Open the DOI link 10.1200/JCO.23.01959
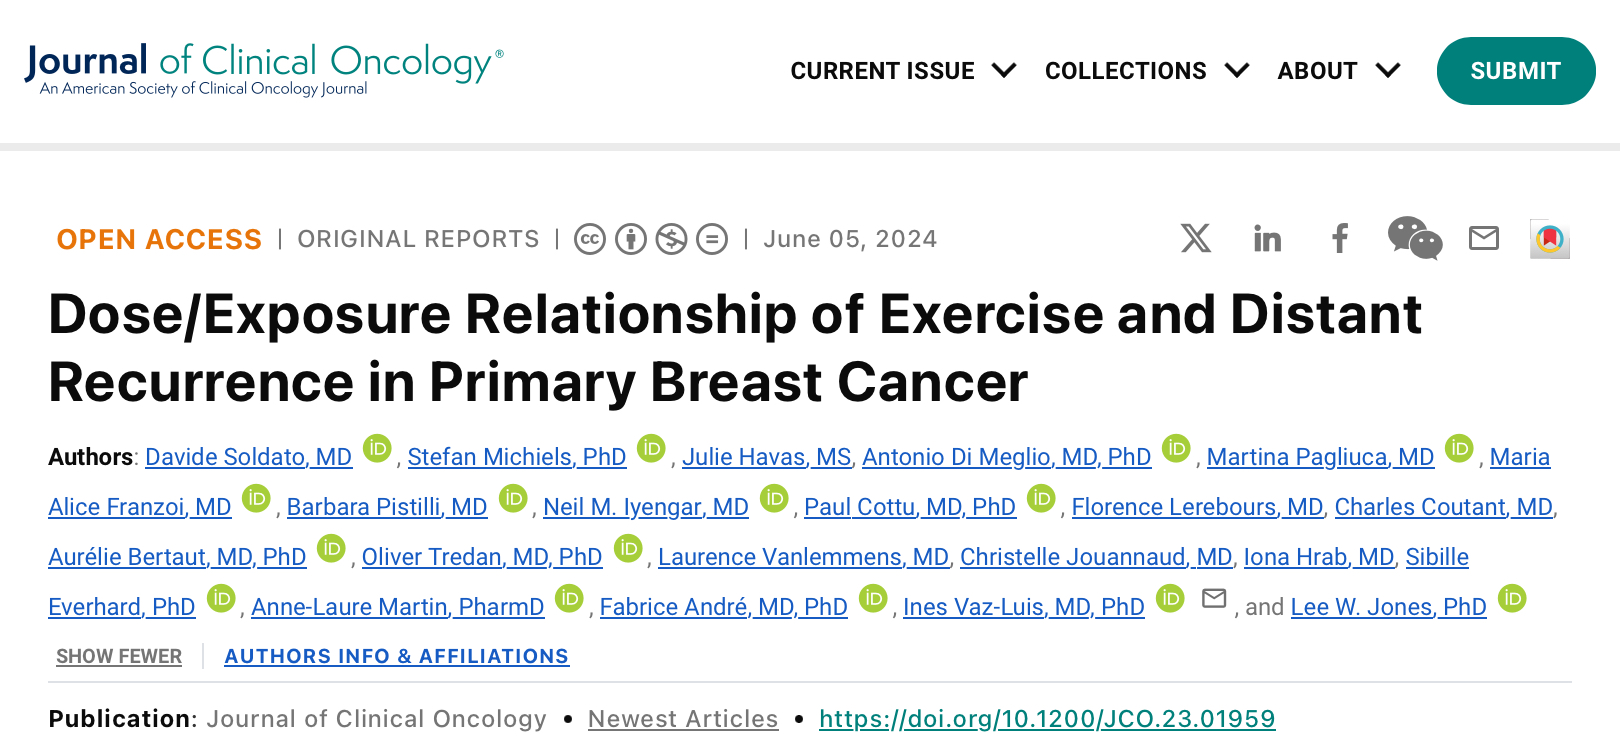The image size is (1620, 751). [x=1047, y=719]
